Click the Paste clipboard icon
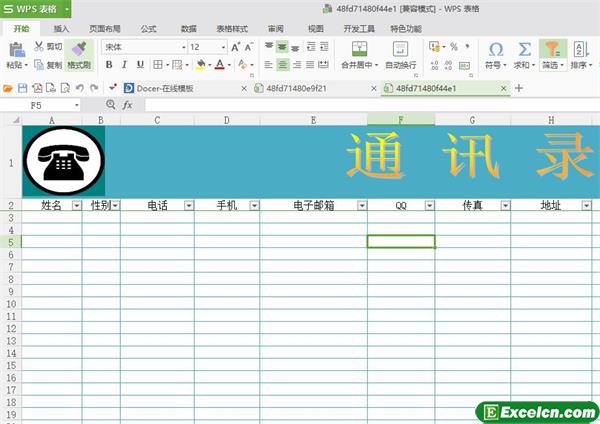Image resolution: width=600 pixels, height=424 pixels. click(17, 50)
